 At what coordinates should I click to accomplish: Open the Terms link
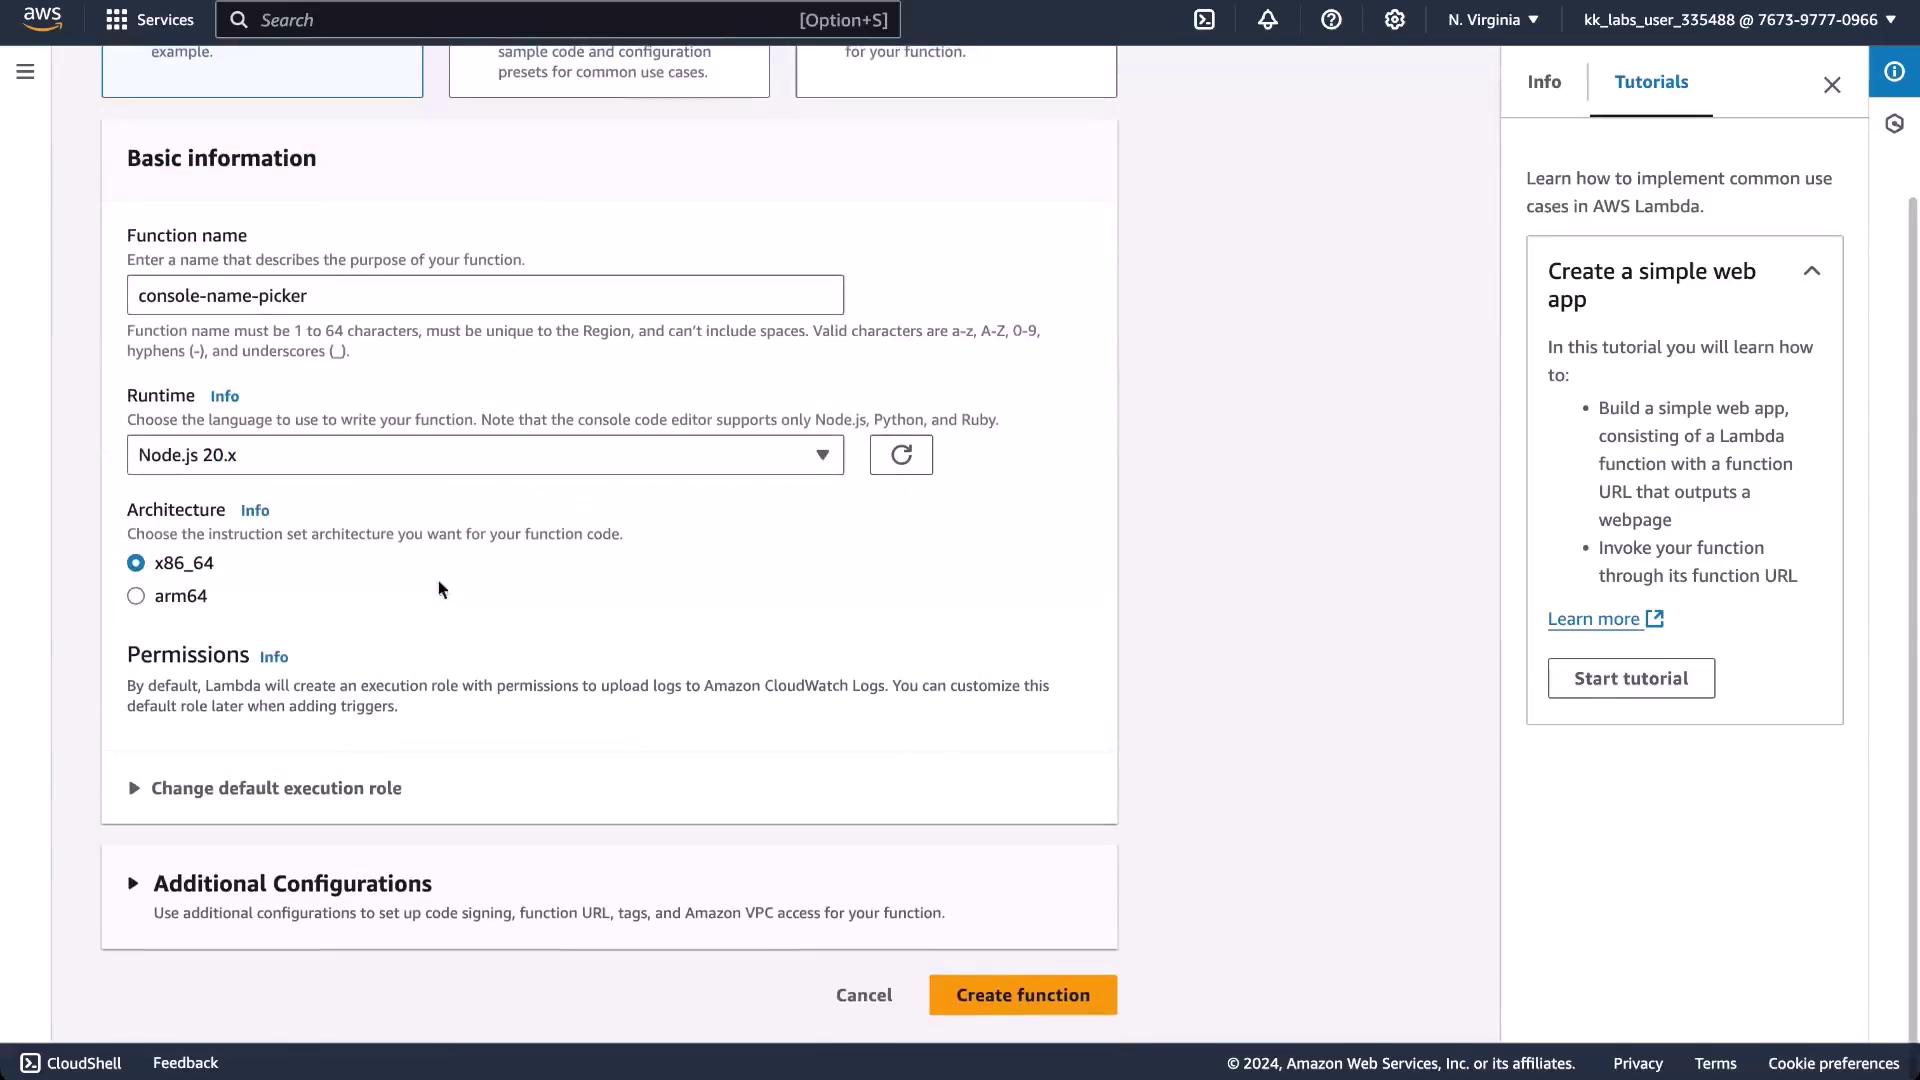pos(1715,1063)
